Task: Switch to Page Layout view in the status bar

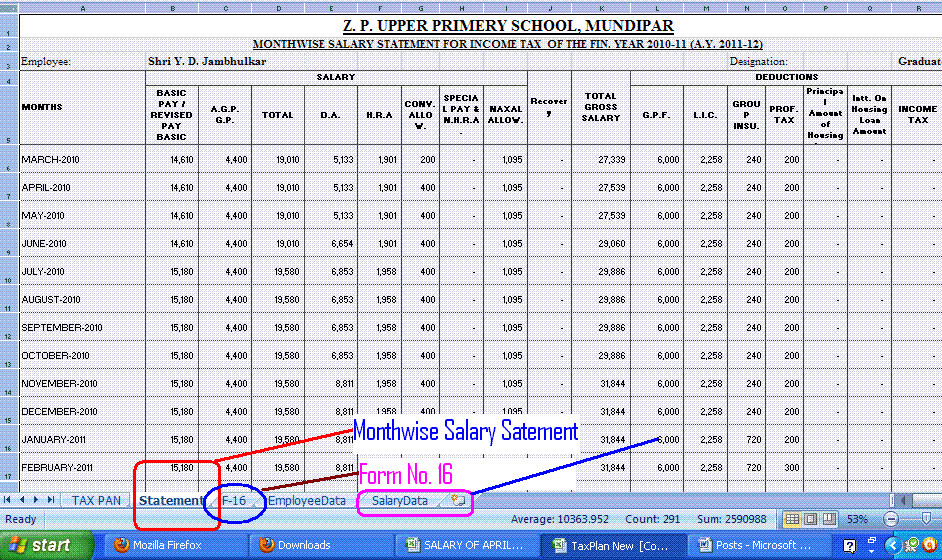Action: [x=810, y=519]
